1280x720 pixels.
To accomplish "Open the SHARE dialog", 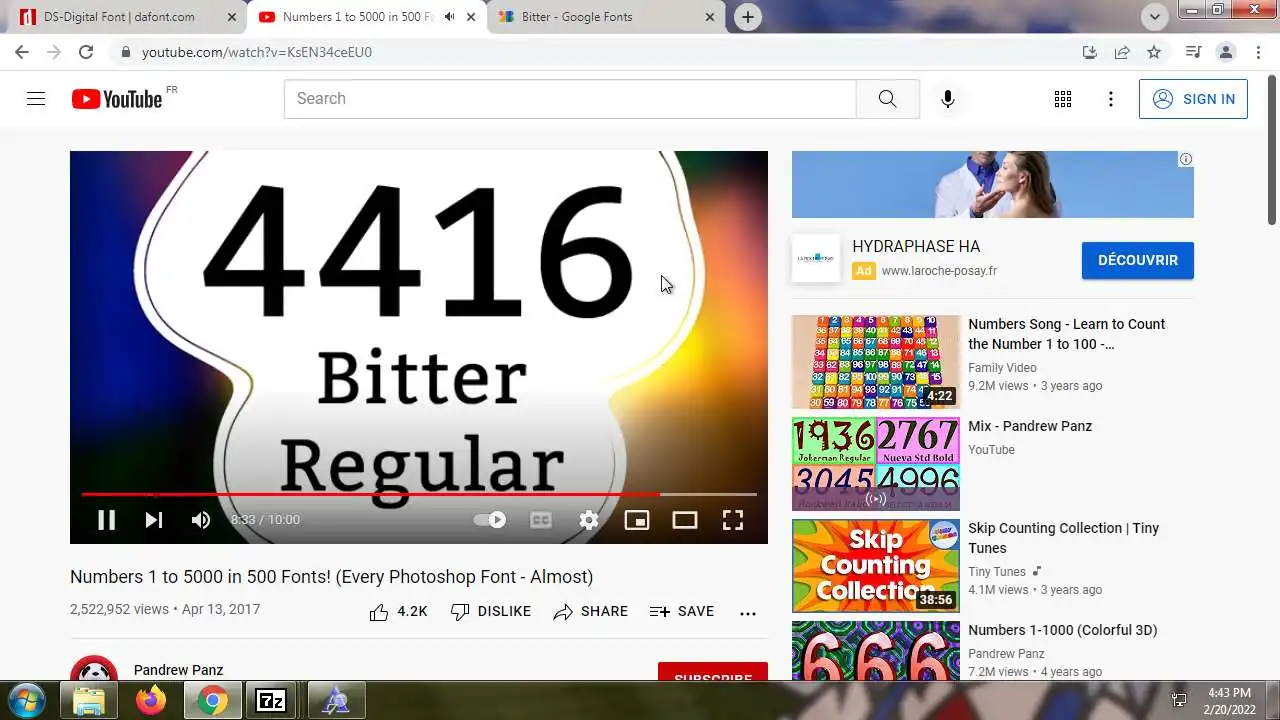I will pos(591,612).
